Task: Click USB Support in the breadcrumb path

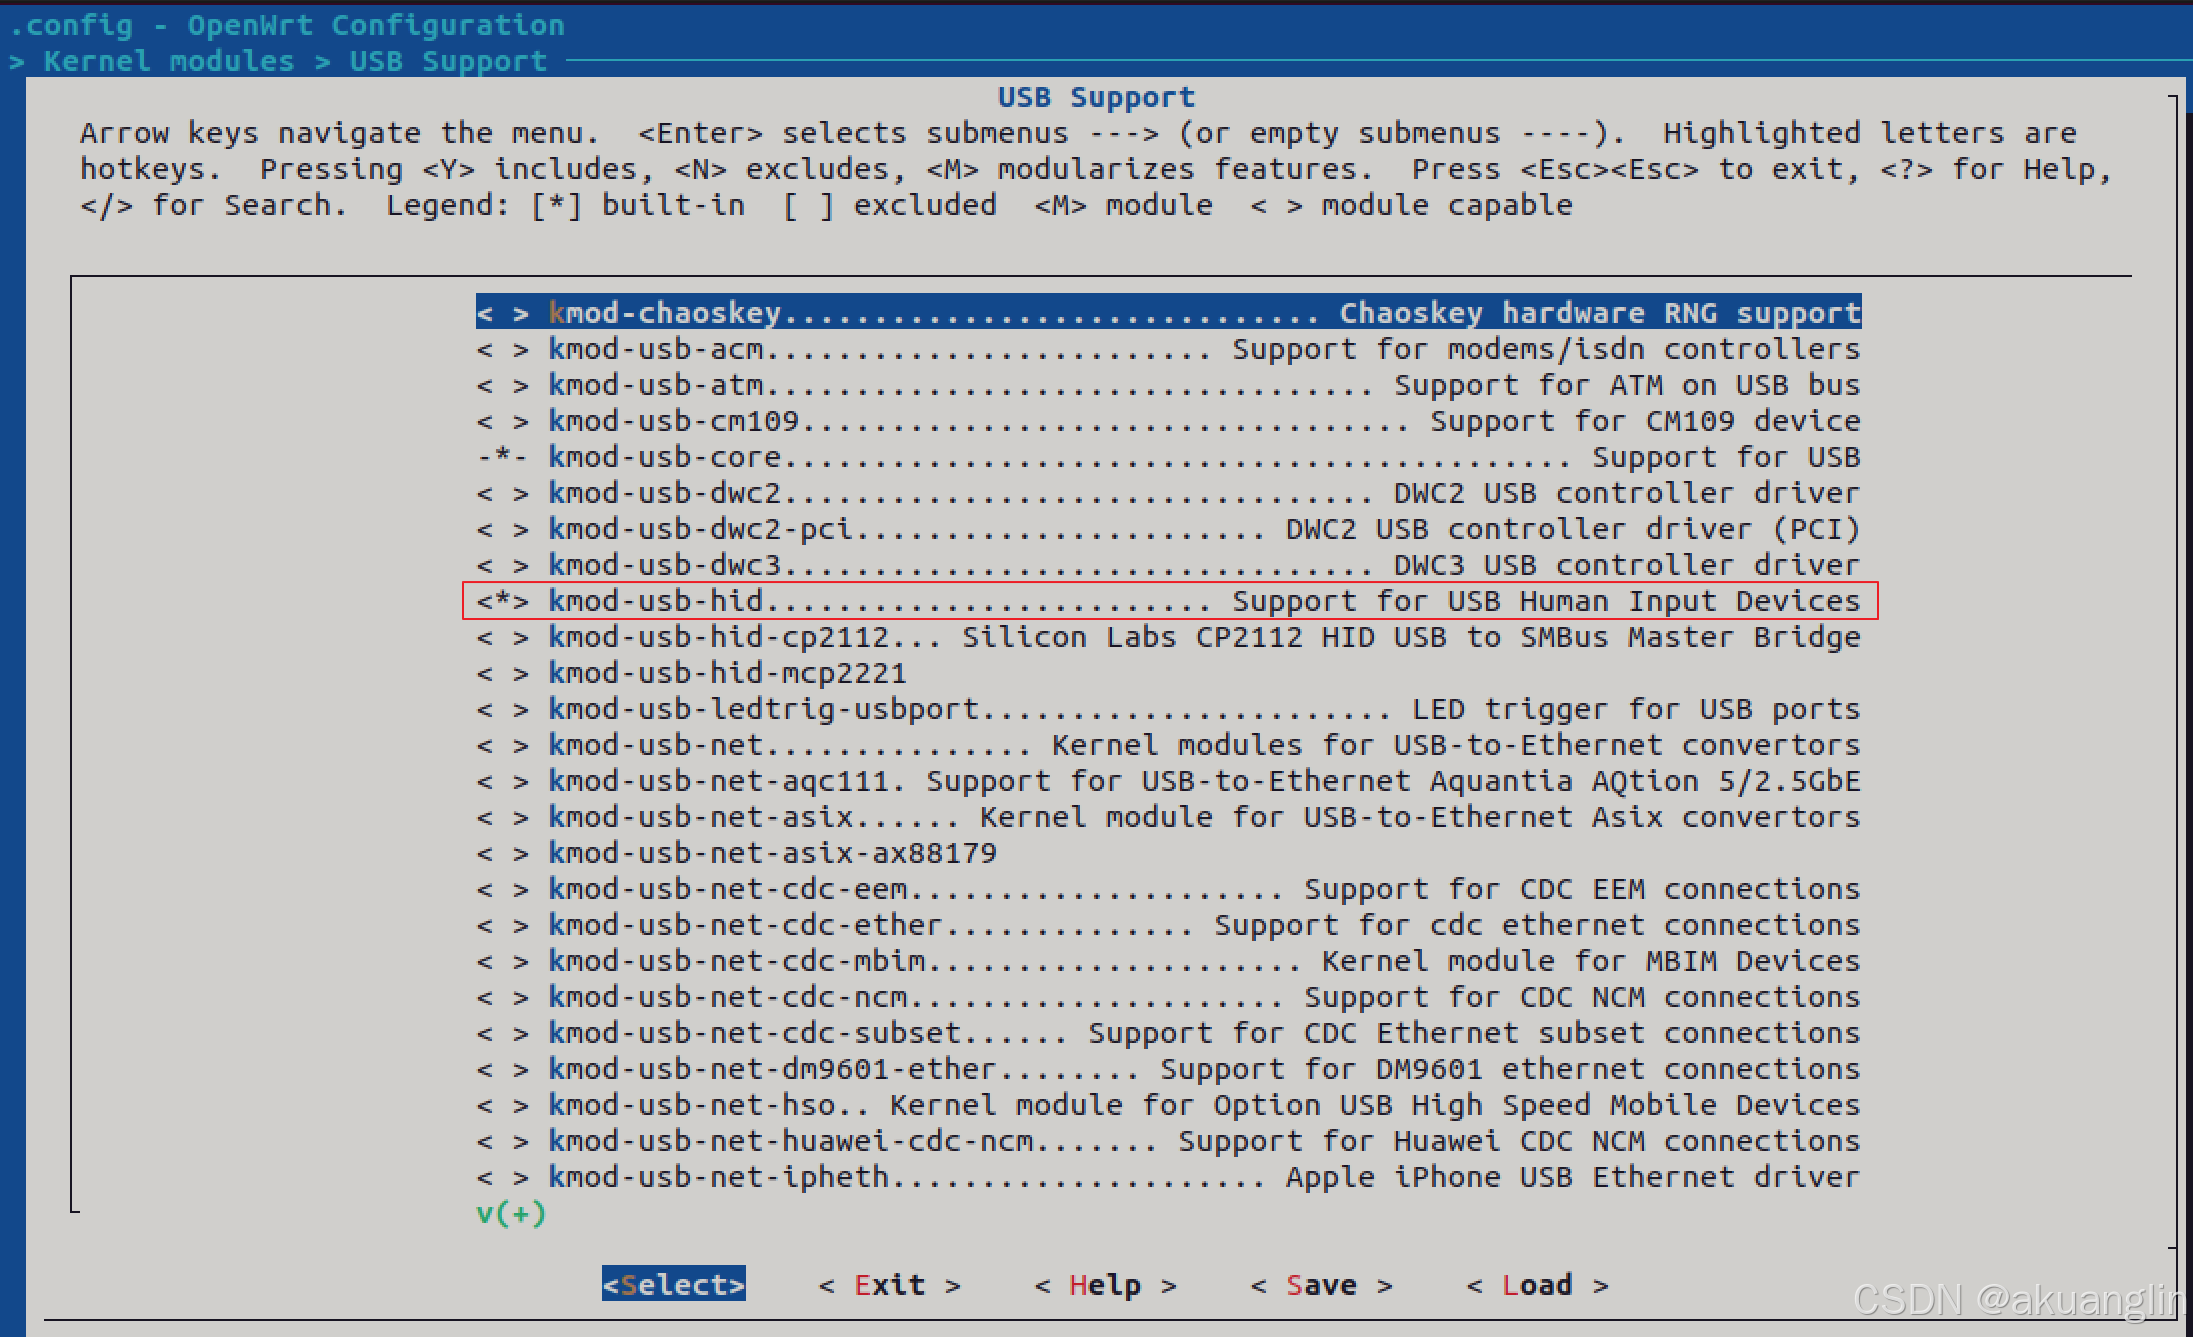Action: click(448, 61)
